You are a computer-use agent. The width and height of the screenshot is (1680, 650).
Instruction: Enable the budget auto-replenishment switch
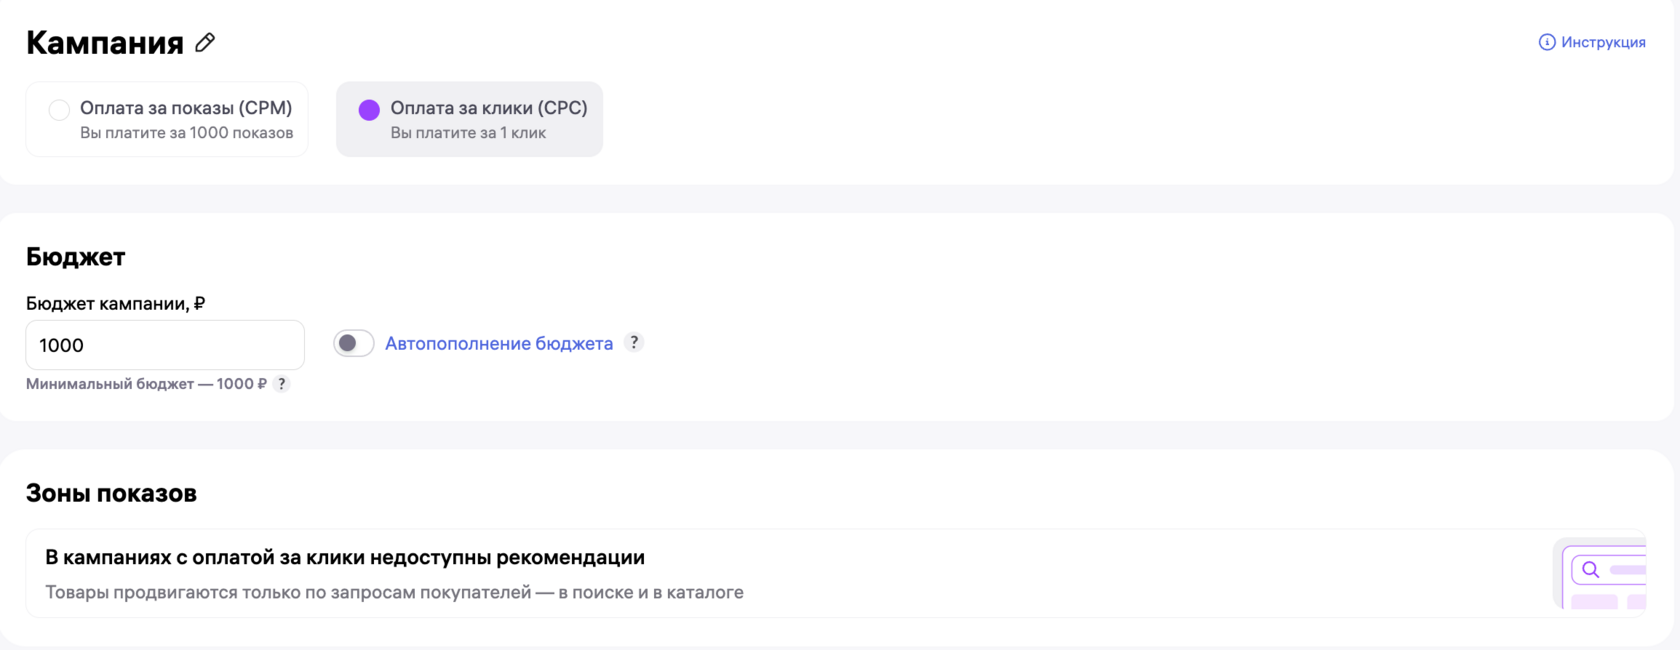[x=353, y=343]
